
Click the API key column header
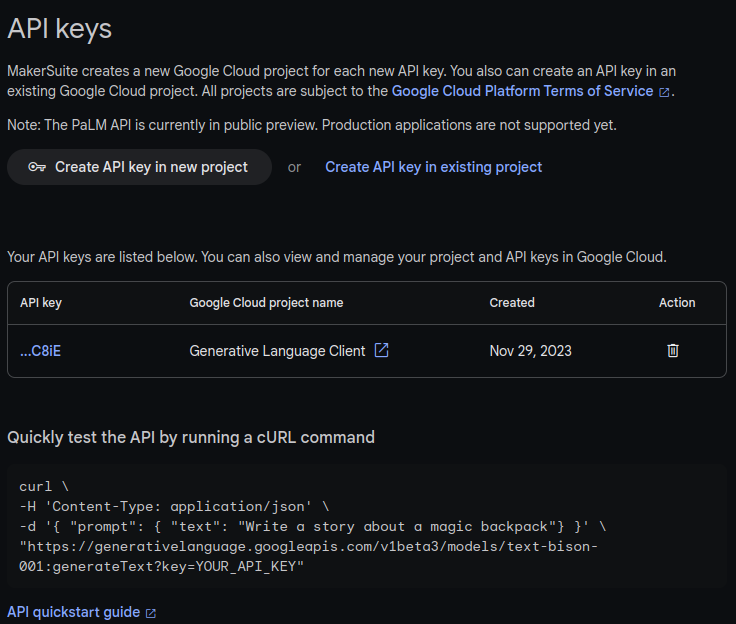41,303
